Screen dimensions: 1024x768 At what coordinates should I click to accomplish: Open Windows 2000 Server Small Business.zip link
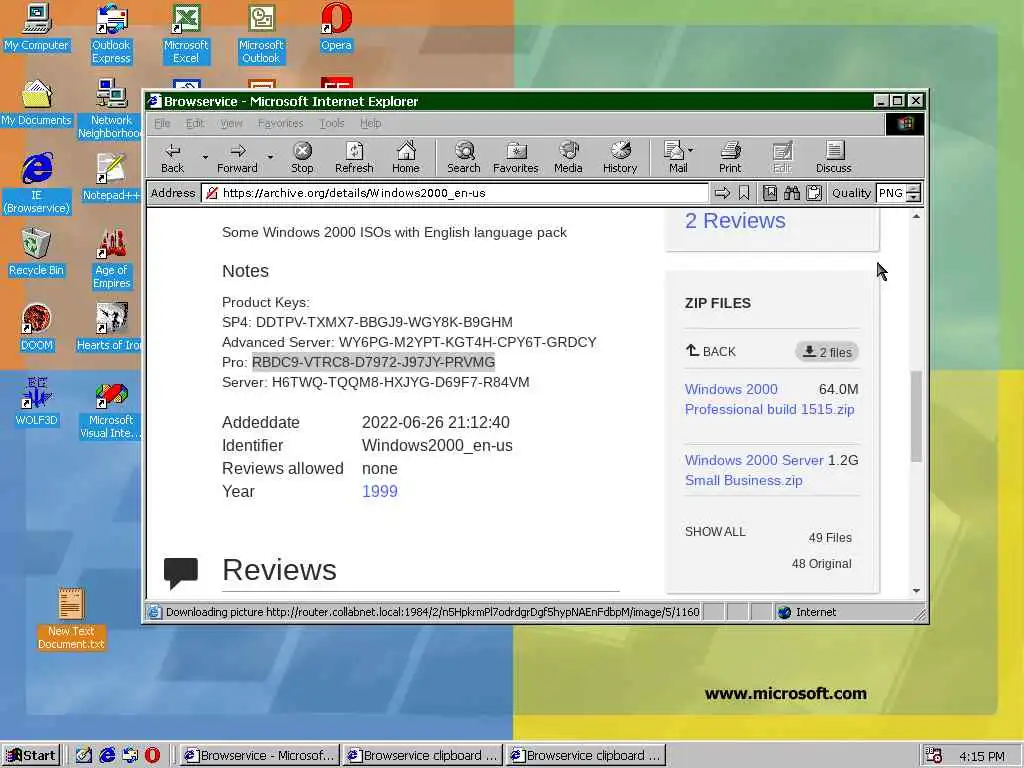coord(754,470)
